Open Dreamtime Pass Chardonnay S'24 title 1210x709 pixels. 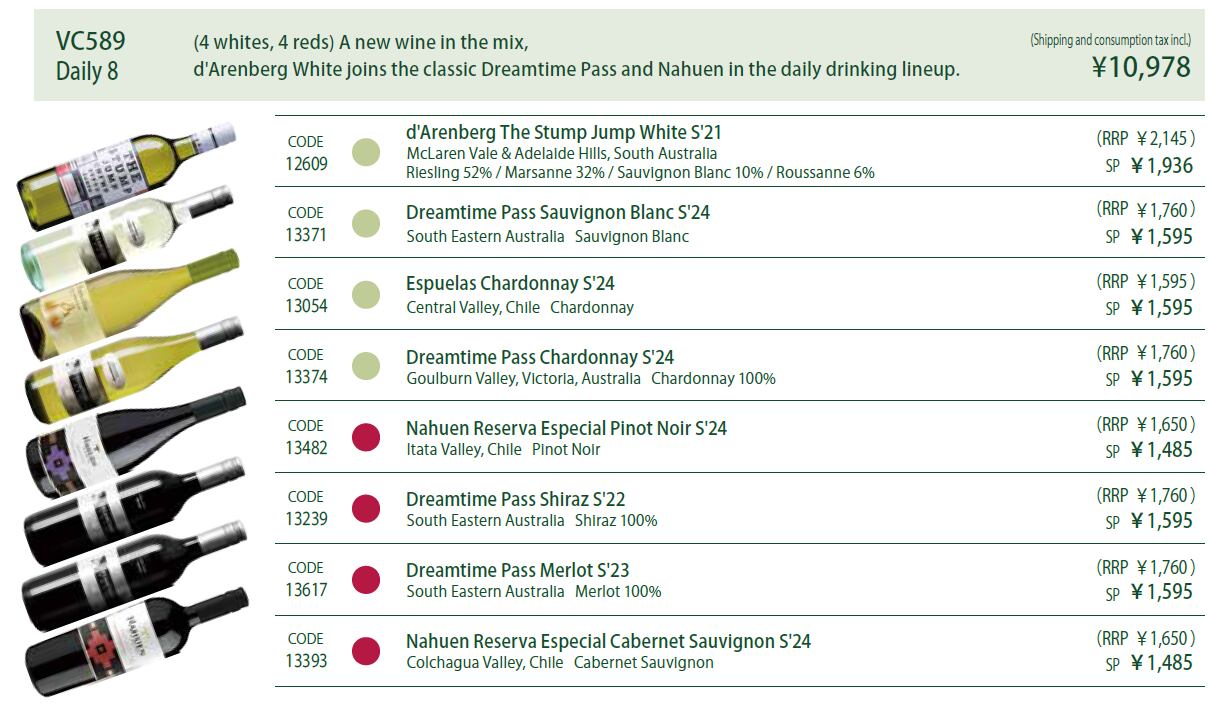pyautogui.click(x=540, y=357)
